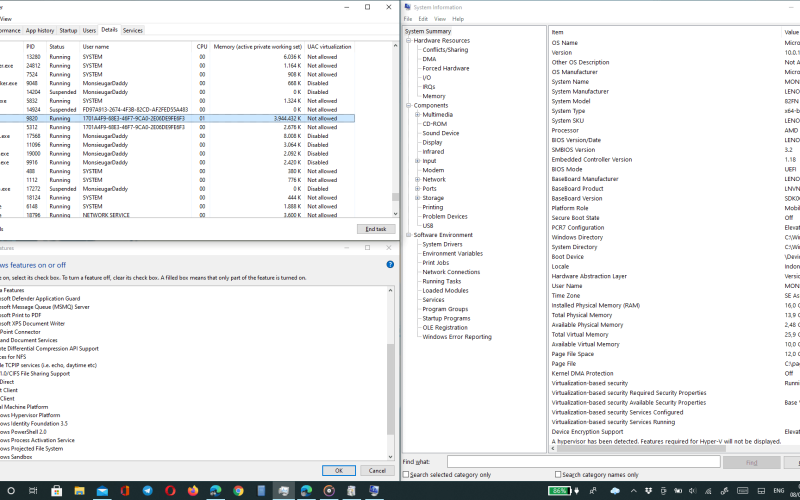This screenshot has height=500, width=800.
Task: Check 'Search category names only'
Action: click(558, 474)
